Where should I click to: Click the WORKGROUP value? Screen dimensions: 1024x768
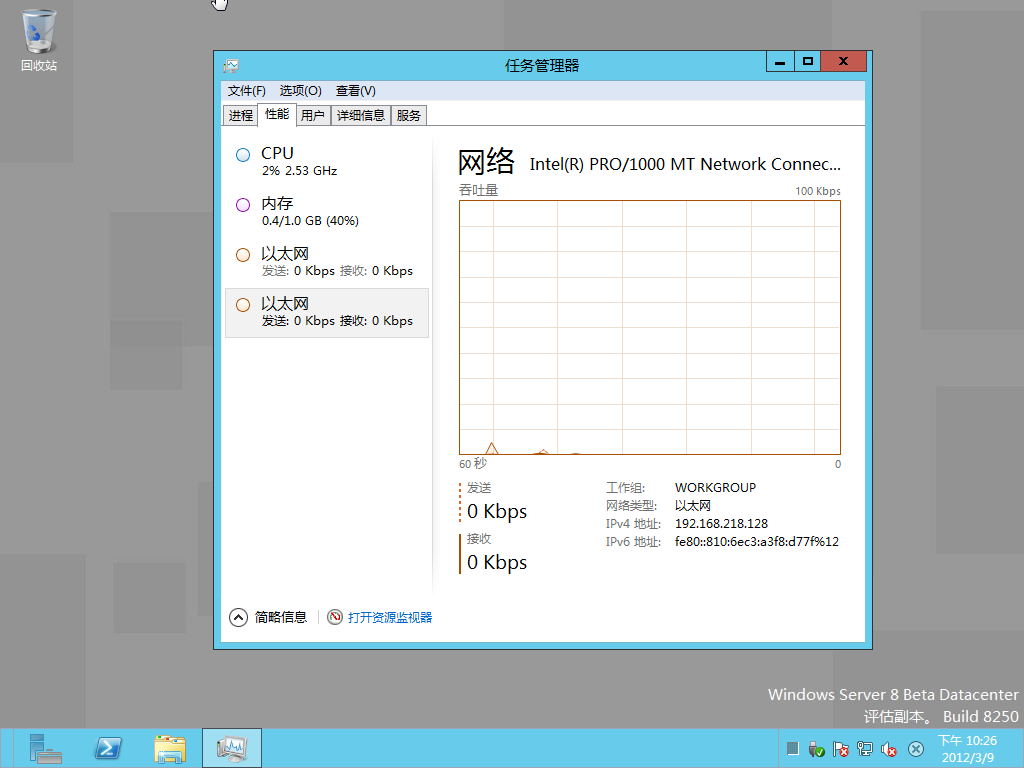pyautogui.click(x=715, y=488)
